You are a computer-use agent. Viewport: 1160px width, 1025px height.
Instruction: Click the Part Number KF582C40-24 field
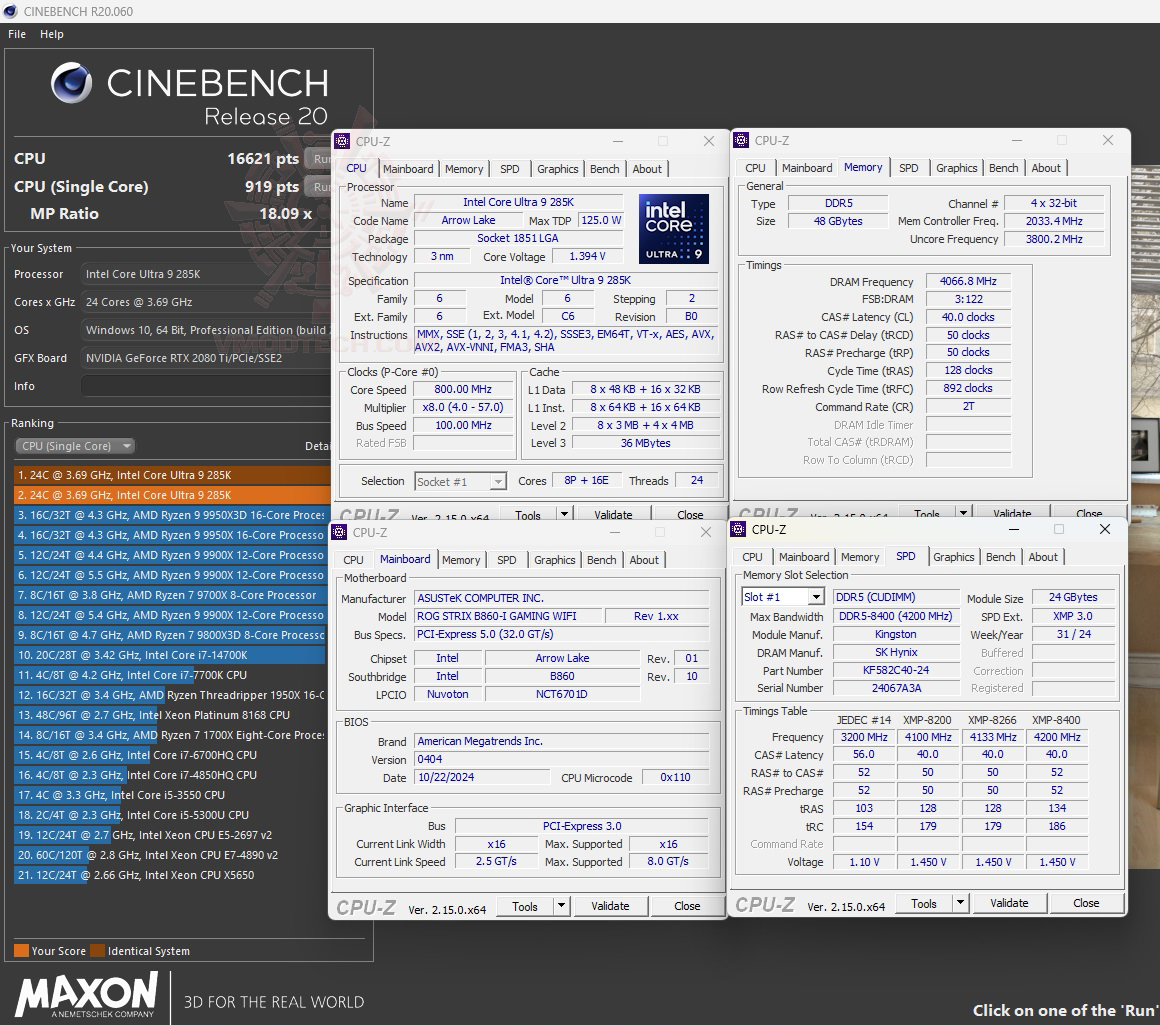896,670
